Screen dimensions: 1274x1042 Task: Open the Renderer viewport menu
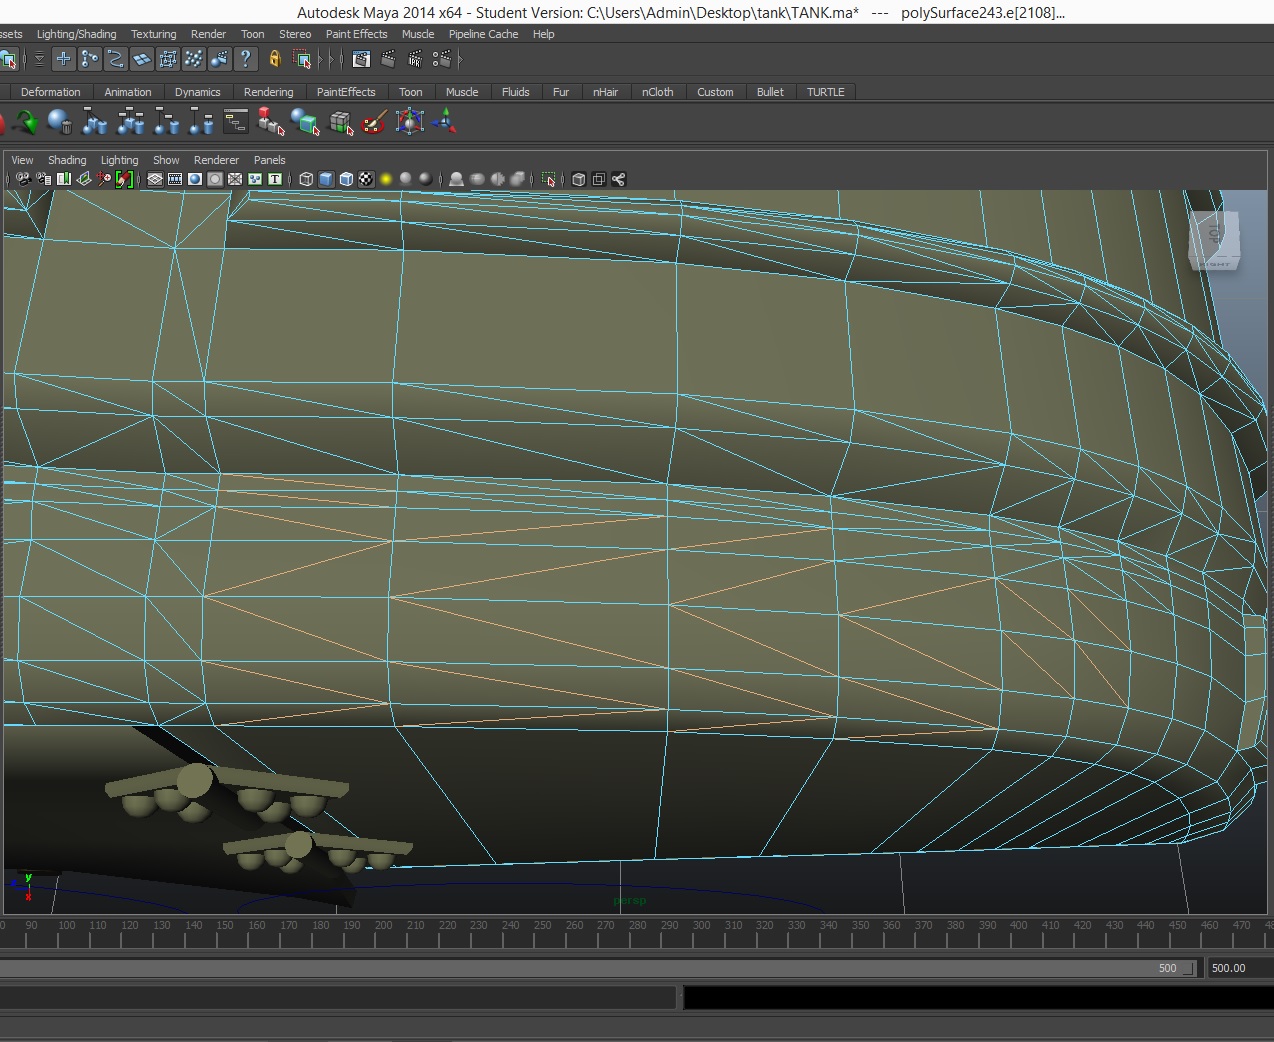[216, 160]
